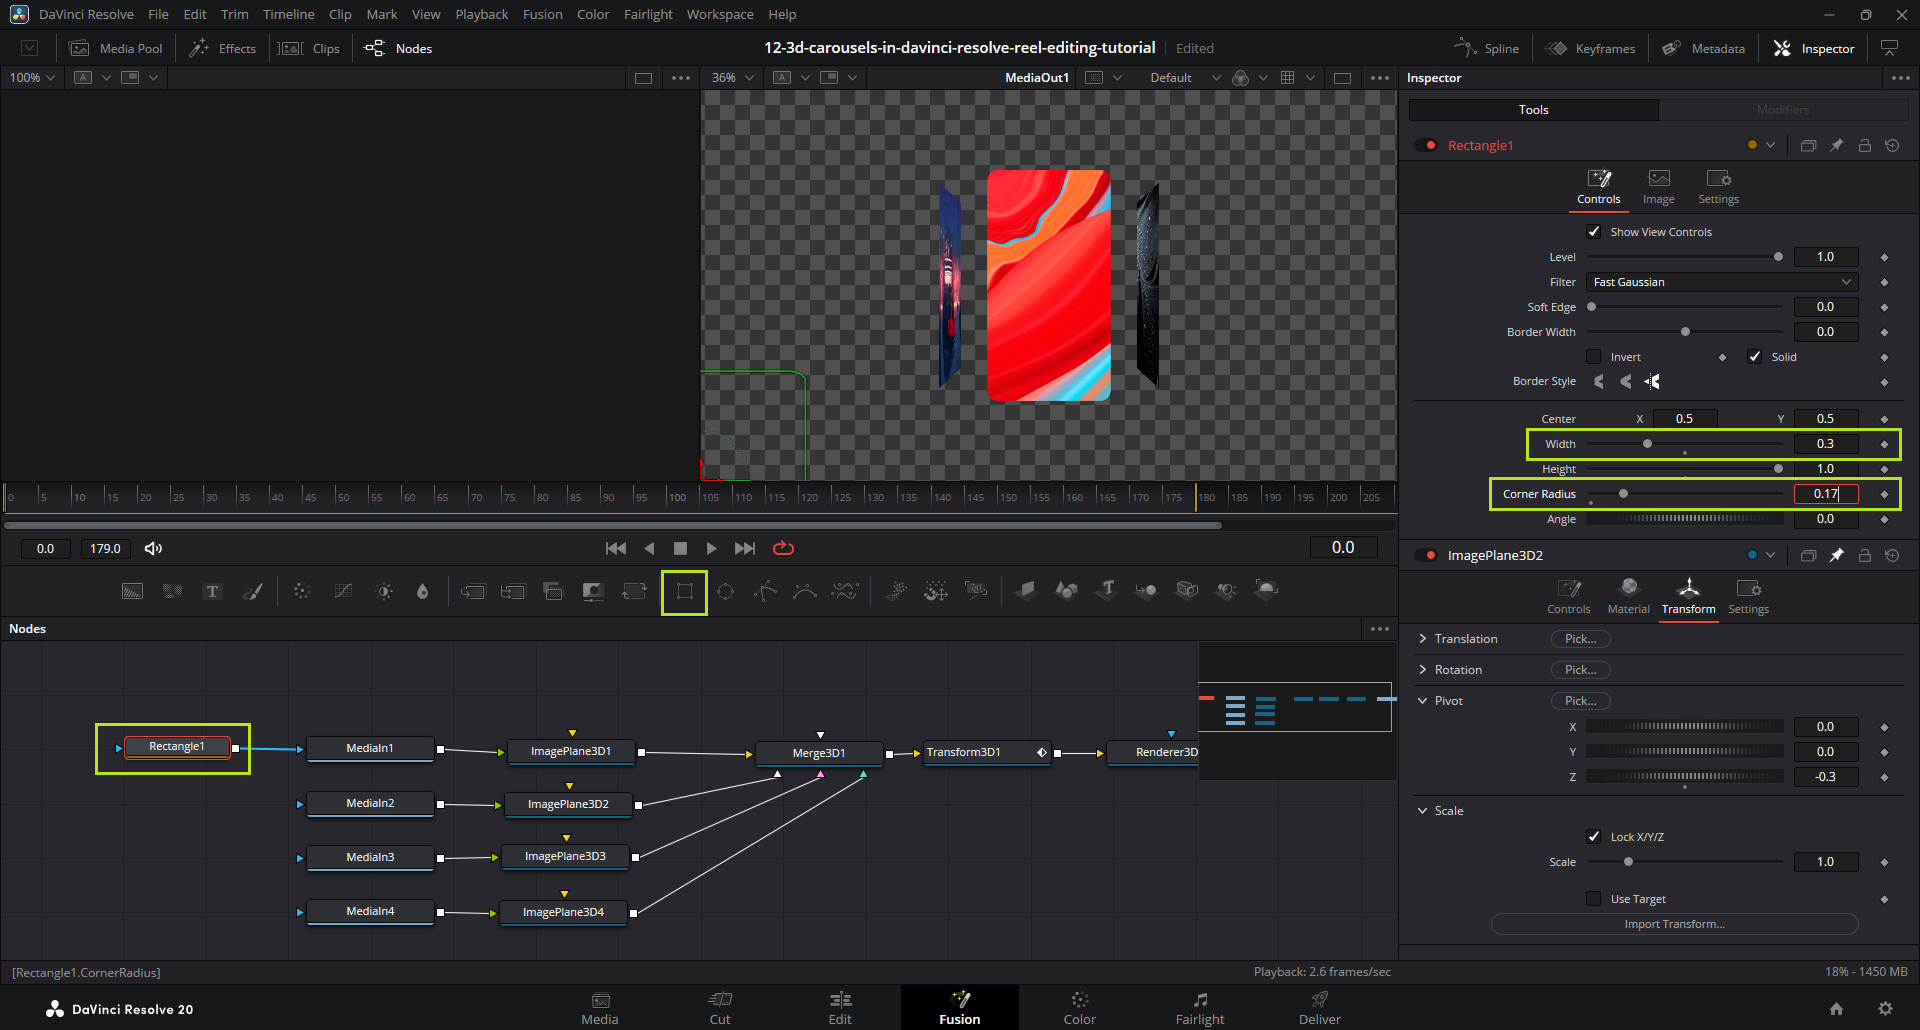1920x1030 pixels.
Task: Click the Rotation Pick button
Action: (1580, 670)
